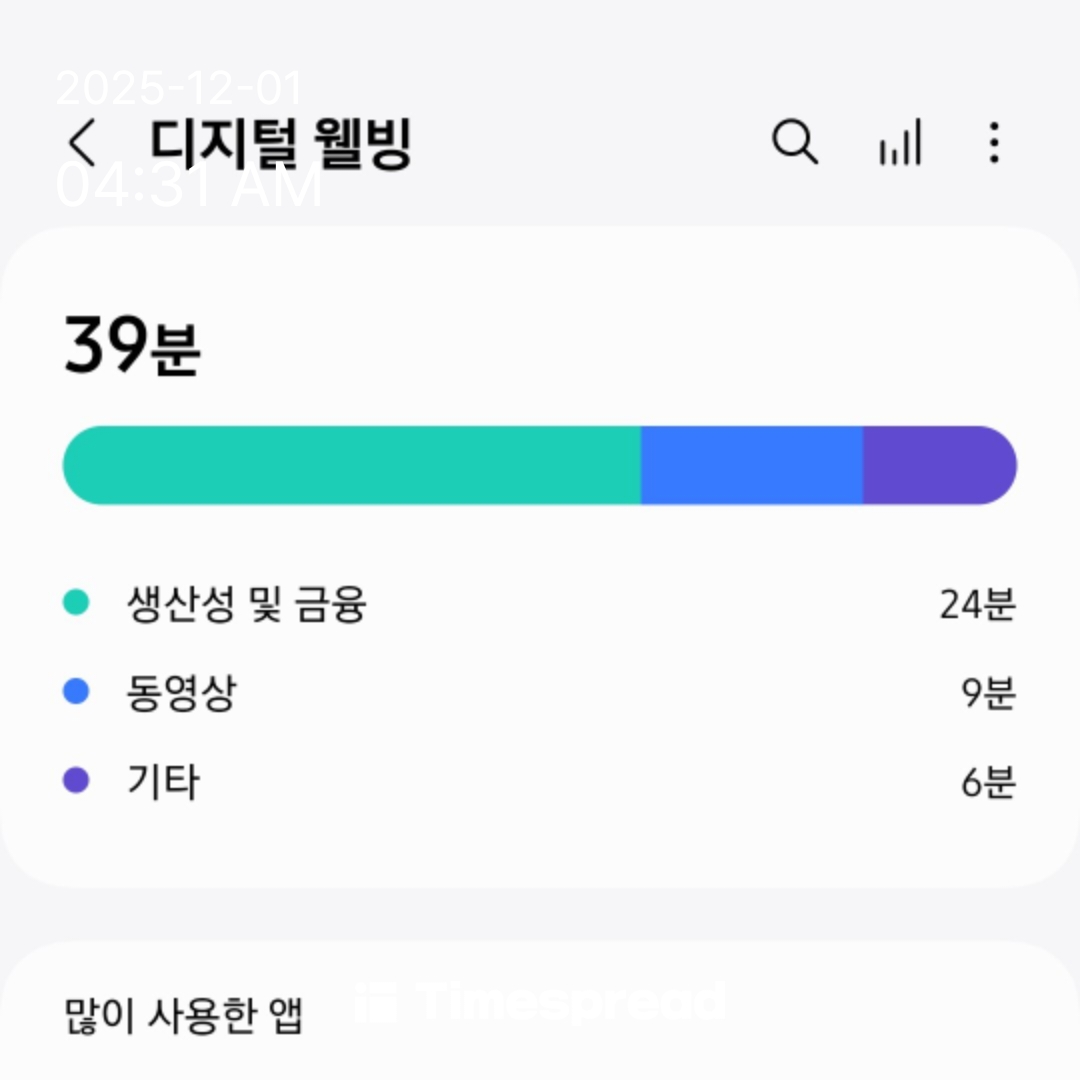Select the green segment of the usage bar
1080x1080 pixels.
point(350,465)
